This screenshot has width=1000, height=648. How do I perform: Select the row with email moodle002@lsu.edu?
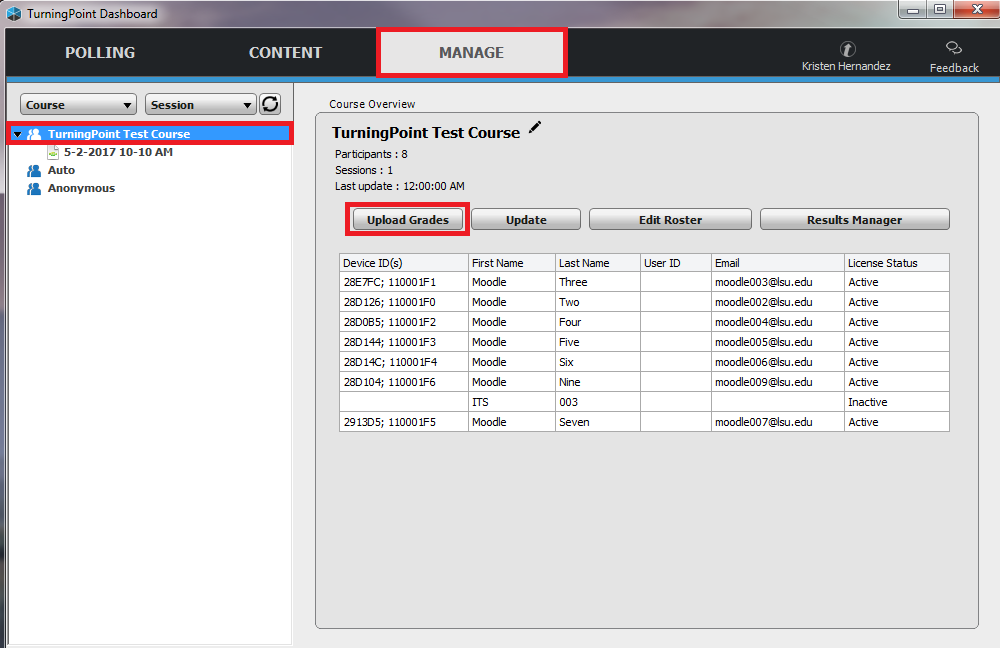(644, 302)
